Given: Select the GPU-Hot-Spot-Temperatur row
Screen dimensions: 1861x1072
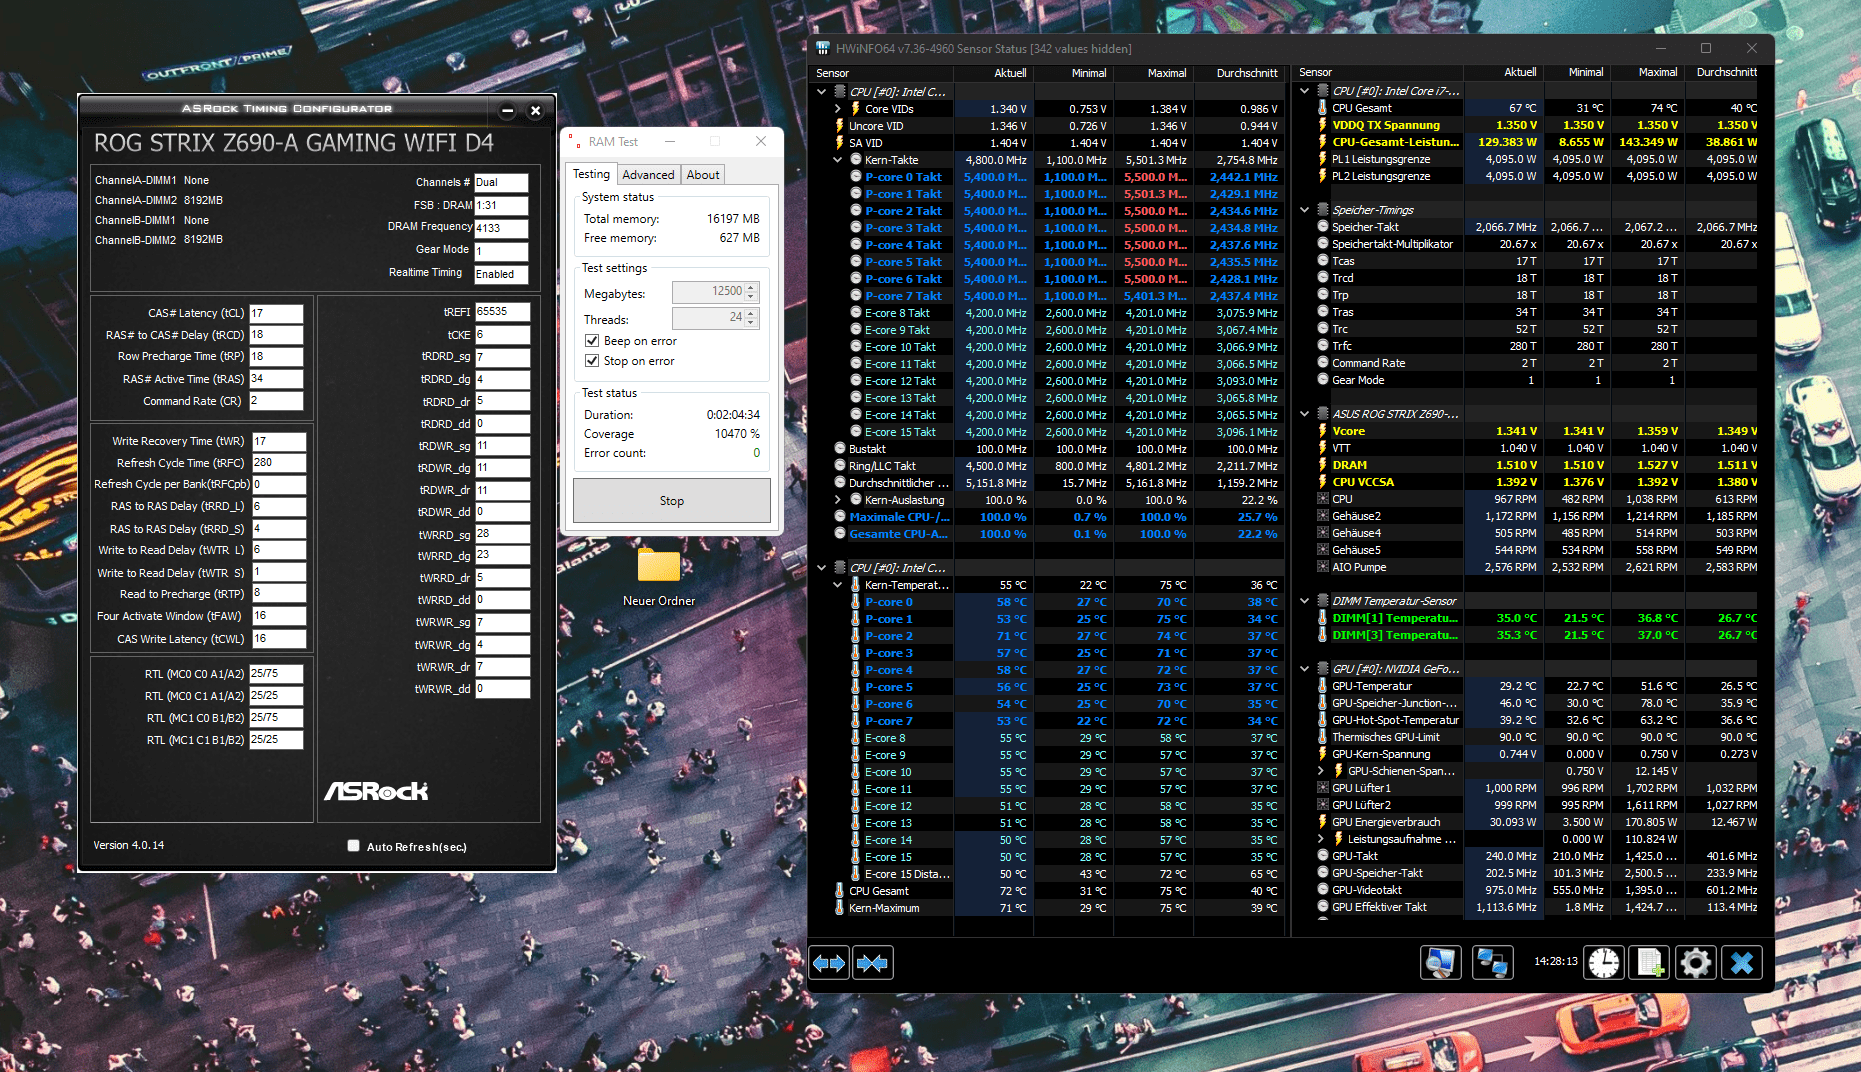Looking at the screenshot, I should [x=1536, y=720].
